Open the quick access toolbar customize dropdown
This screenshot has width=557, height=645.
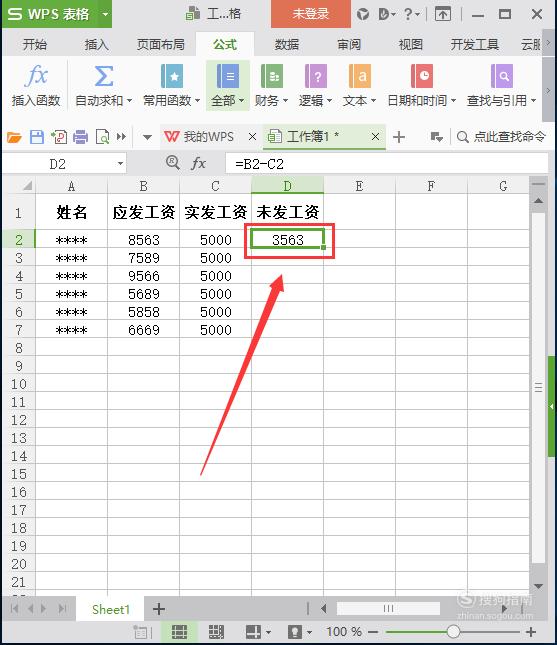pos(147,137)
